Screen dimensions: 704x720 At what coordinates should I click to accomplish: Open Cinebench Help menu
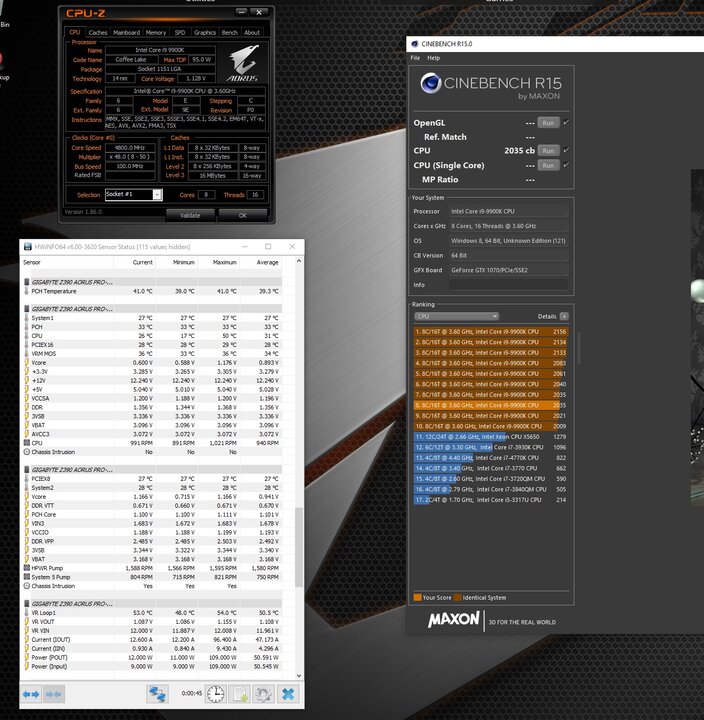[x=433, y=58]
